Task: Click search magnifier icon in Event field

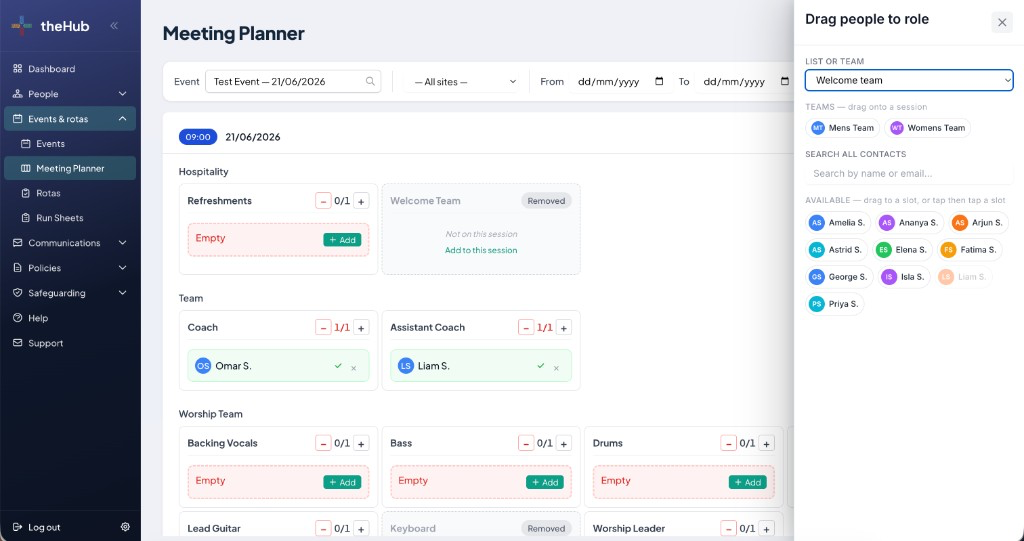Action: pyautogui.click(x=370, y=82)
